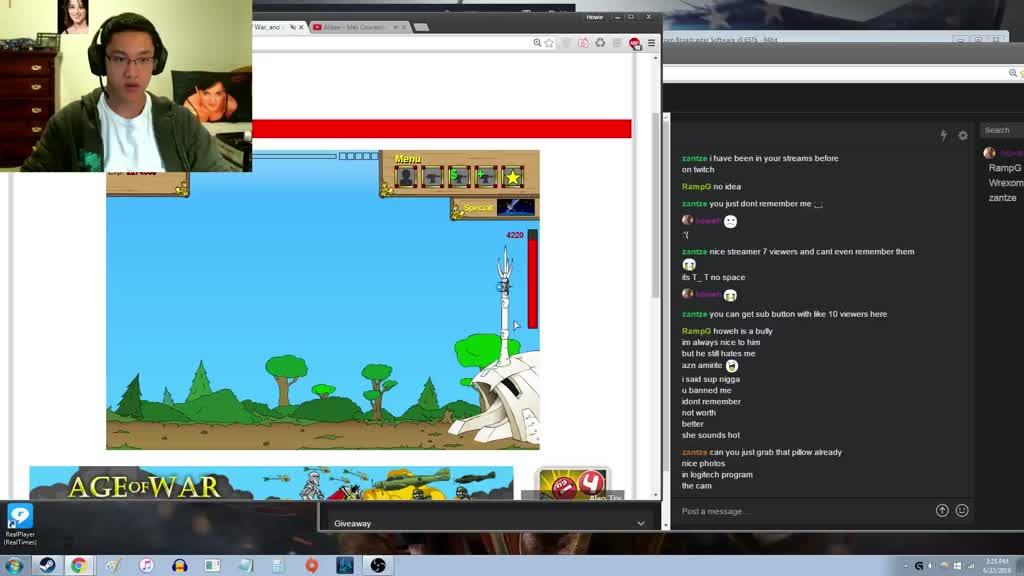Click zantze in the chat user list
Viewport: 1024px width, 576px height.
[x=1002, y=198]
